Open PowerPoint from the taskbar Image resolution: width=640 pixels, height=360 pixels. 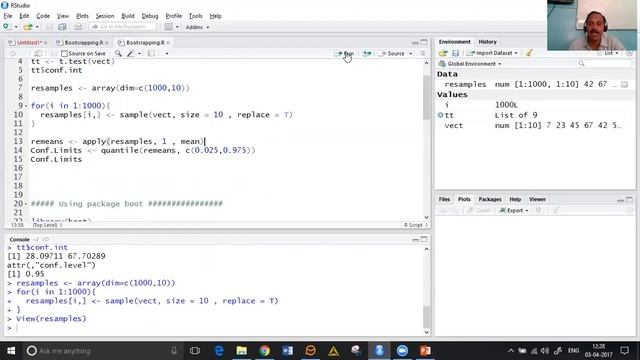(x=425, y=351)
